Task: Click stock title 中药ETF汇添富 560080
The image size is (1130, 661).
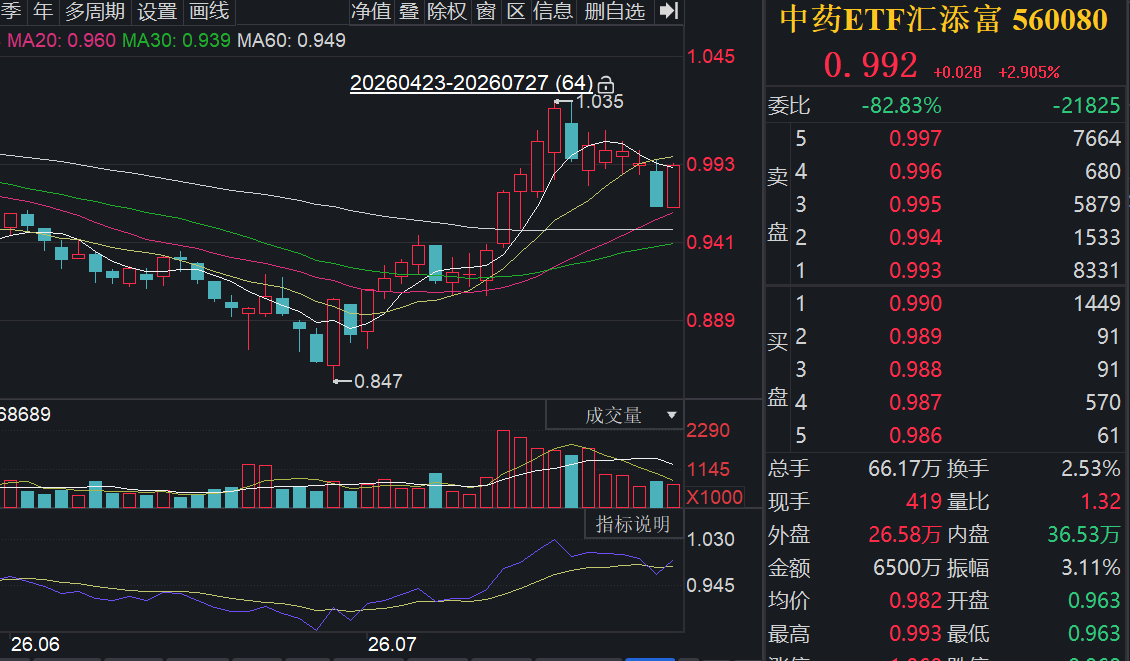Action: 943,20
